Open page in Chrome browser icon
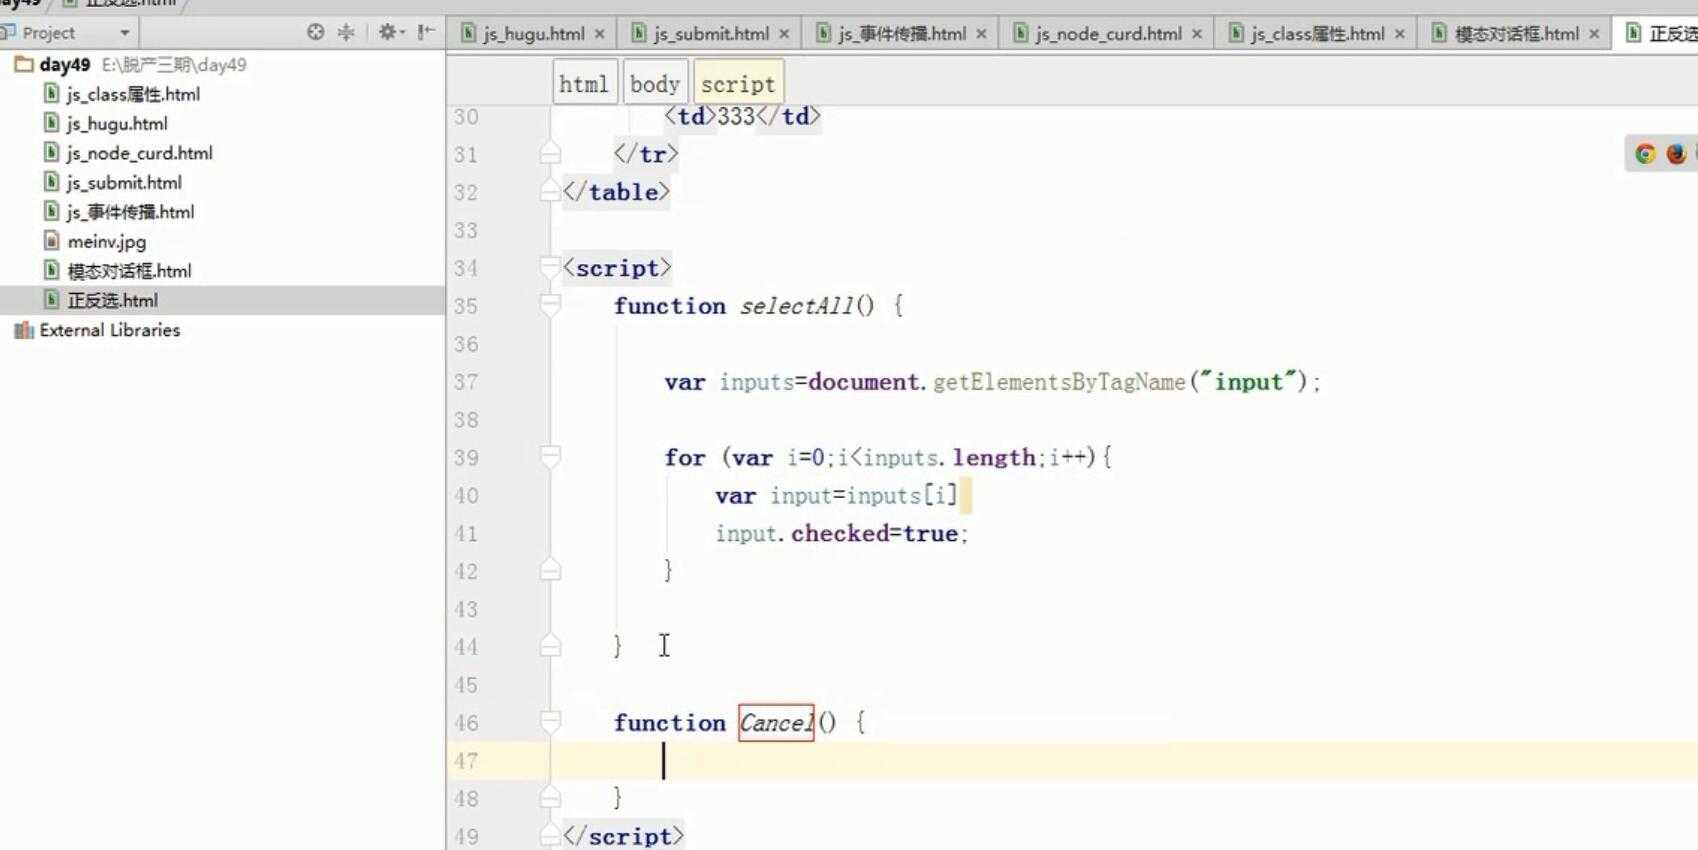Viewport: 1698px width, 850px height. tap(1645, 154)
